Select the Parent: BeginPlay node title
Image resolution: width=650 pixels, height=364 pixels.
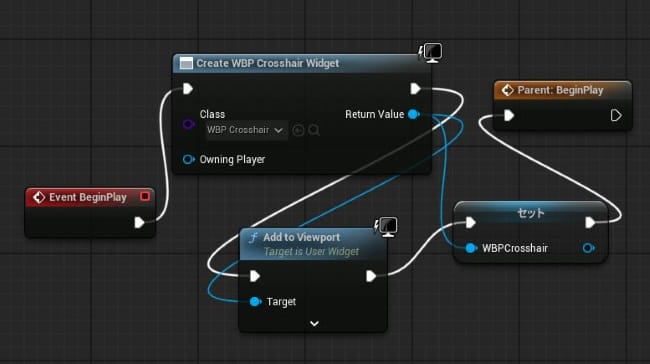tap(560, 90)
